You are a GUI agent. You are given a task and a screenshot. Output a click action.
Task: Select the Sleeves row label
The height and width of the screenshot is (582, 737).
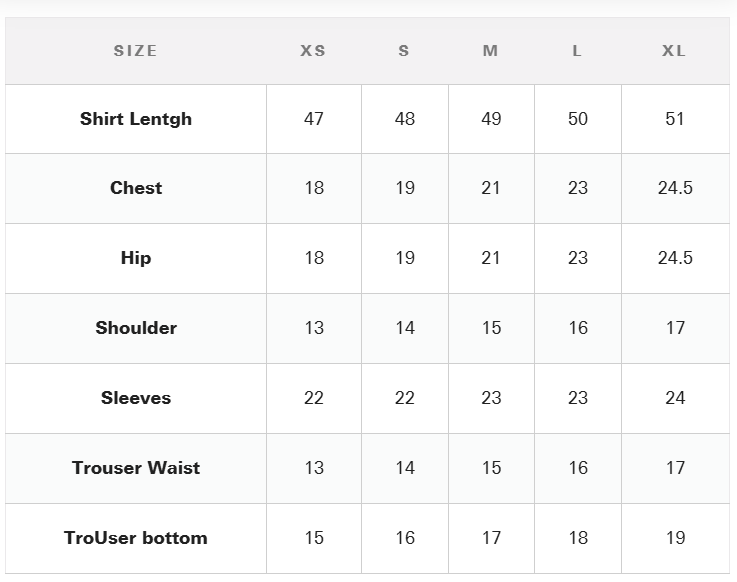(136, 398)
